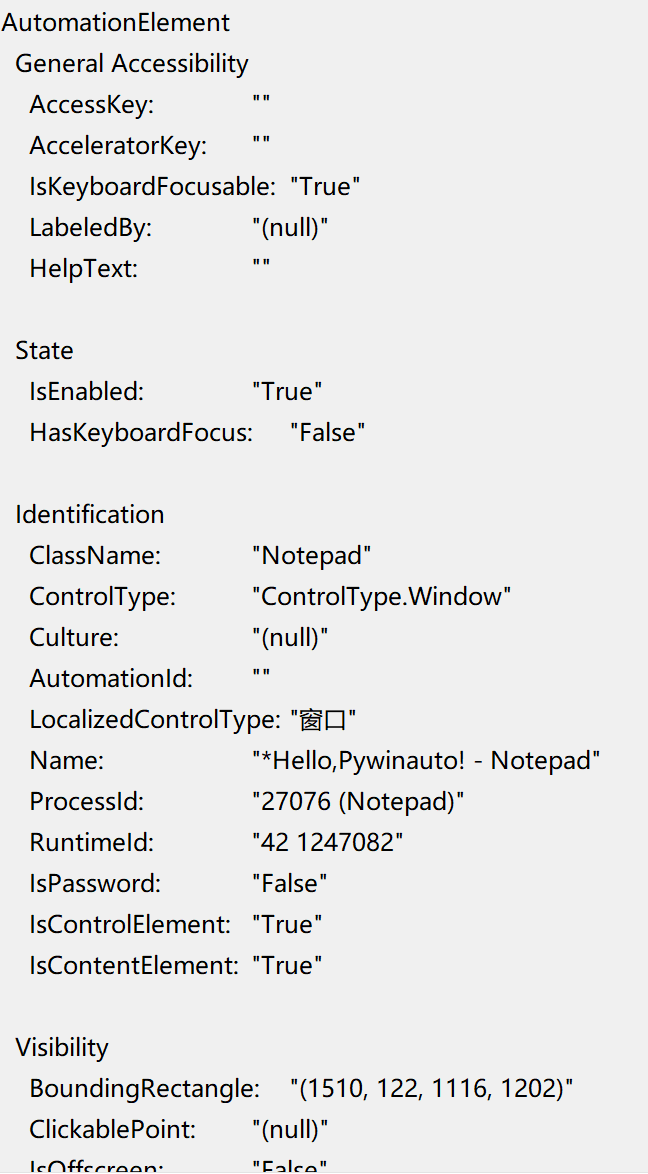Click the Visibility section heading
The height and width of the screenshot is (1174, 648).
pos(62,1047)
